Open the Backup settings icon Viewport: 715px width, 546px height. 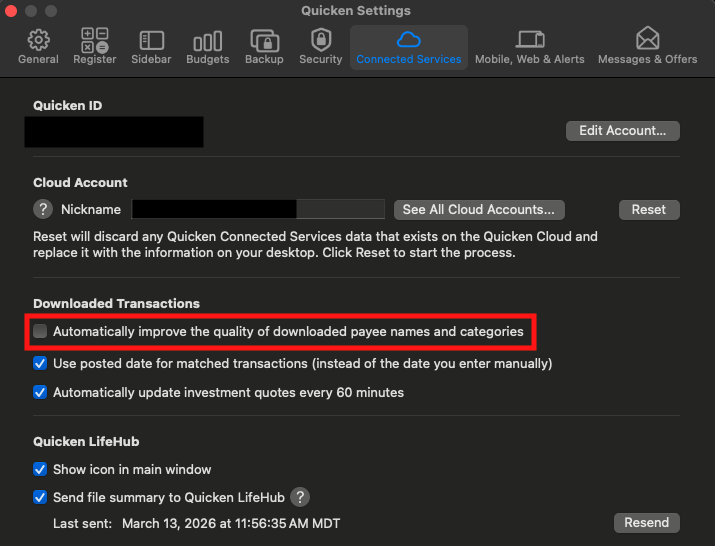coord(264,41)
